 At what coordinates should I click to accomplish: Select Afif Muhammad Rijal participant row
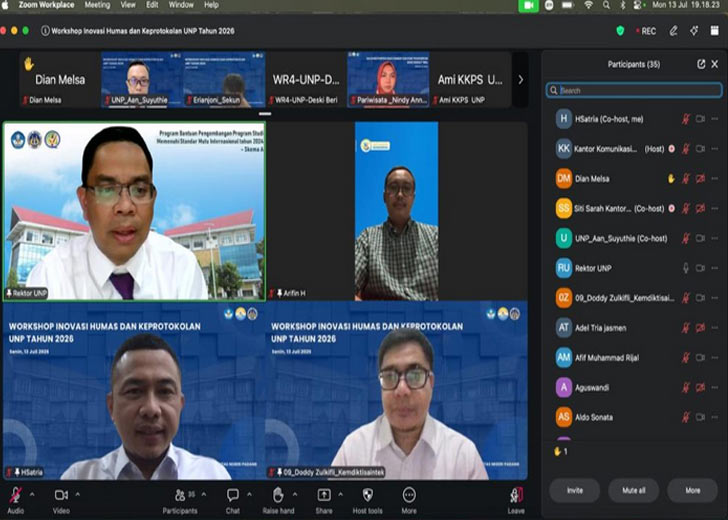click(x=634, y=358)
